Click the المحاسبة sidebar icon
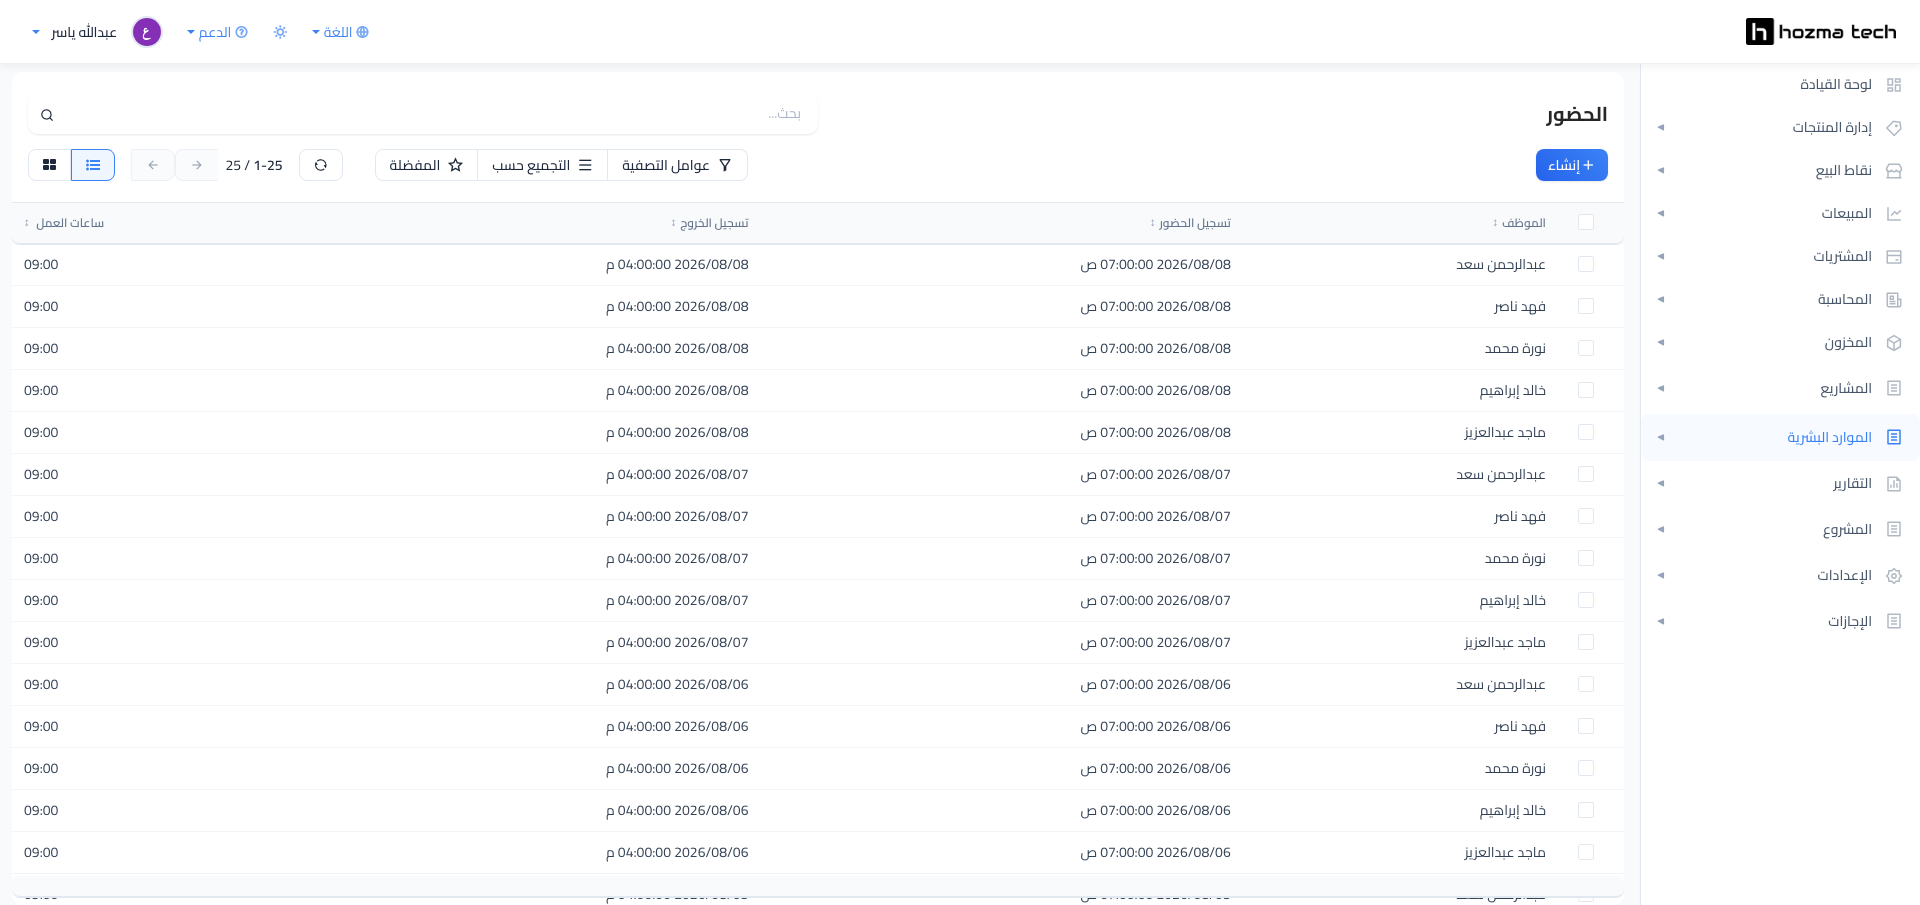Screen dimensions: 1920x905 click(1893, 300)
